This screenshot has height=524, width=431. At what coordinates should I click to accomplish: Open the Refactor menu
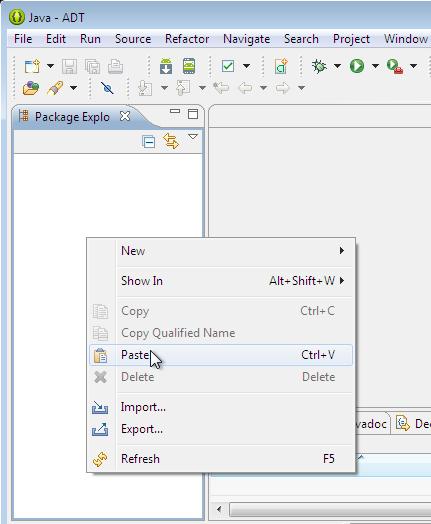[187, 39]
